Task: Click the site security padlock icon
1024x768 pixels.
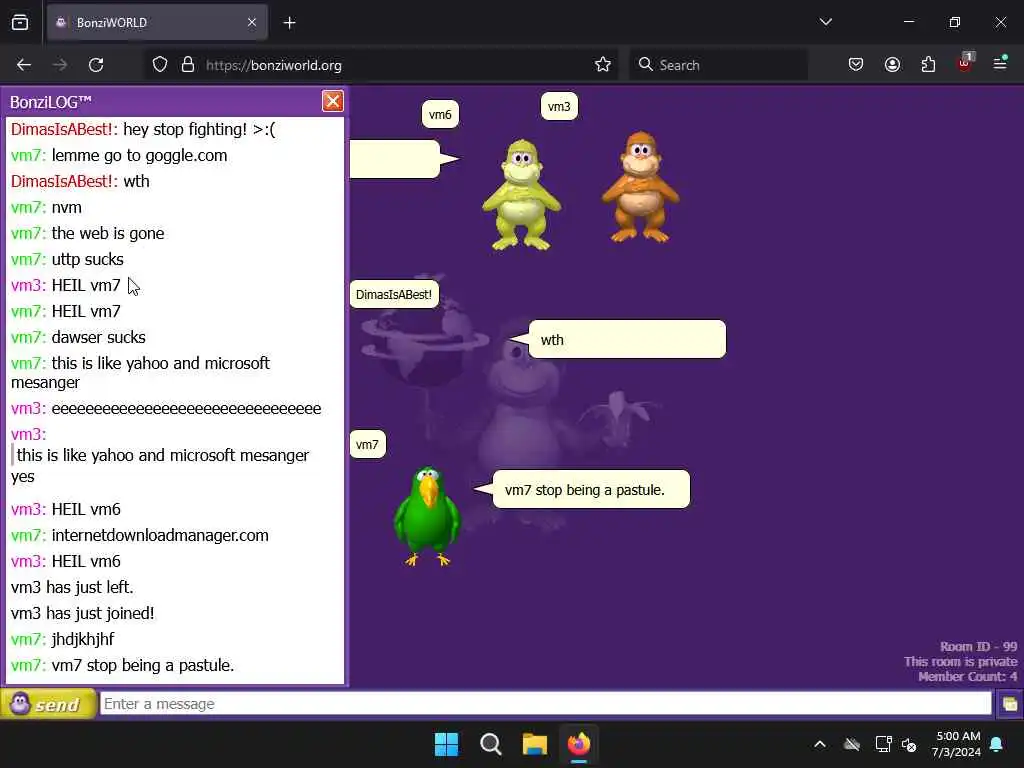Action: [188, 65]
